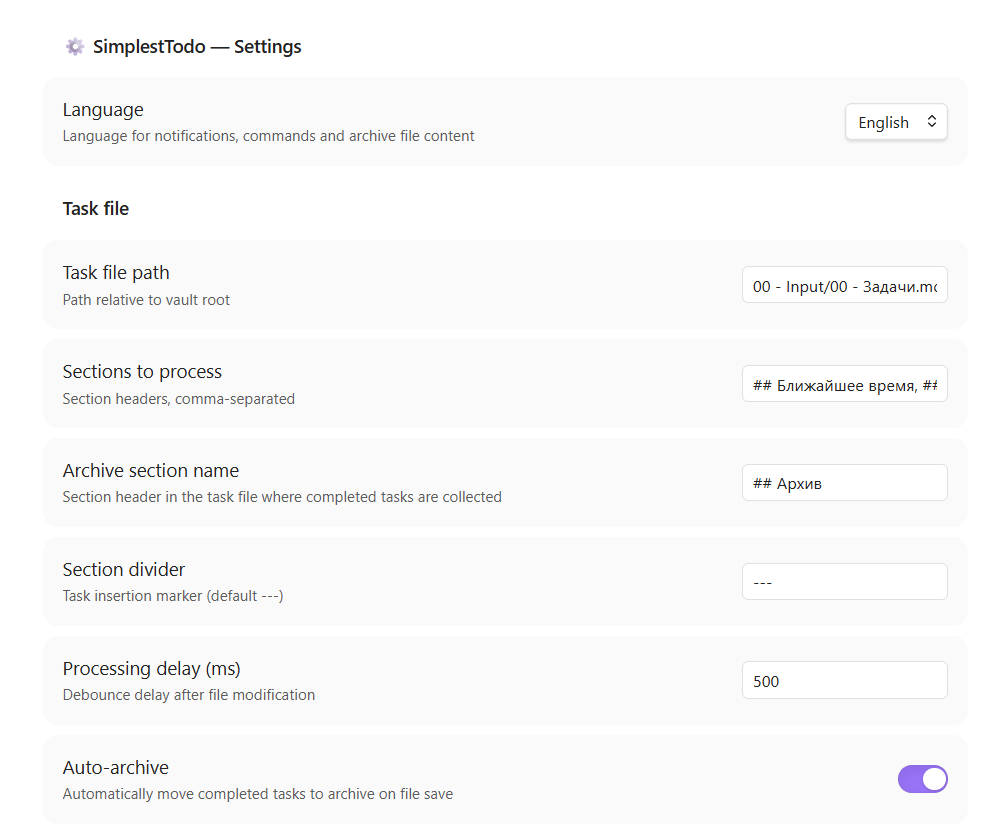Viewport: 996px width, 838px height.
Task: Select the Section divider text field
Action: pos(844,582)
